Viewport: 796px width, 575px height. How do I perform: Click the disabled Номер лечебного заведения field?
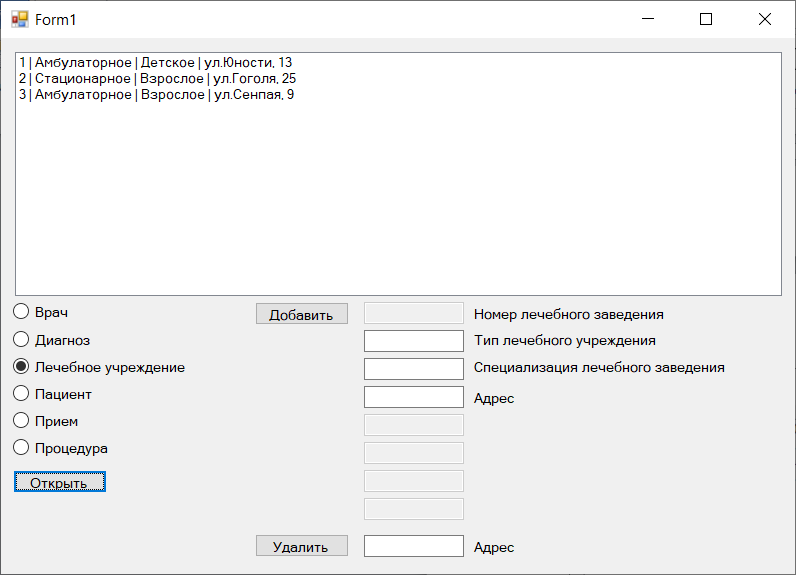click(414, 313)
